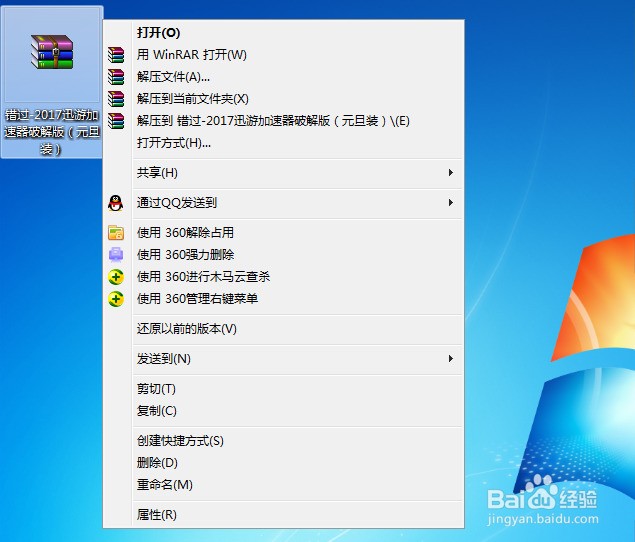This screenshot has height=542, width=635.
Task: Expand the 共享(H) submenu arrow
Action: pos(450,173)
